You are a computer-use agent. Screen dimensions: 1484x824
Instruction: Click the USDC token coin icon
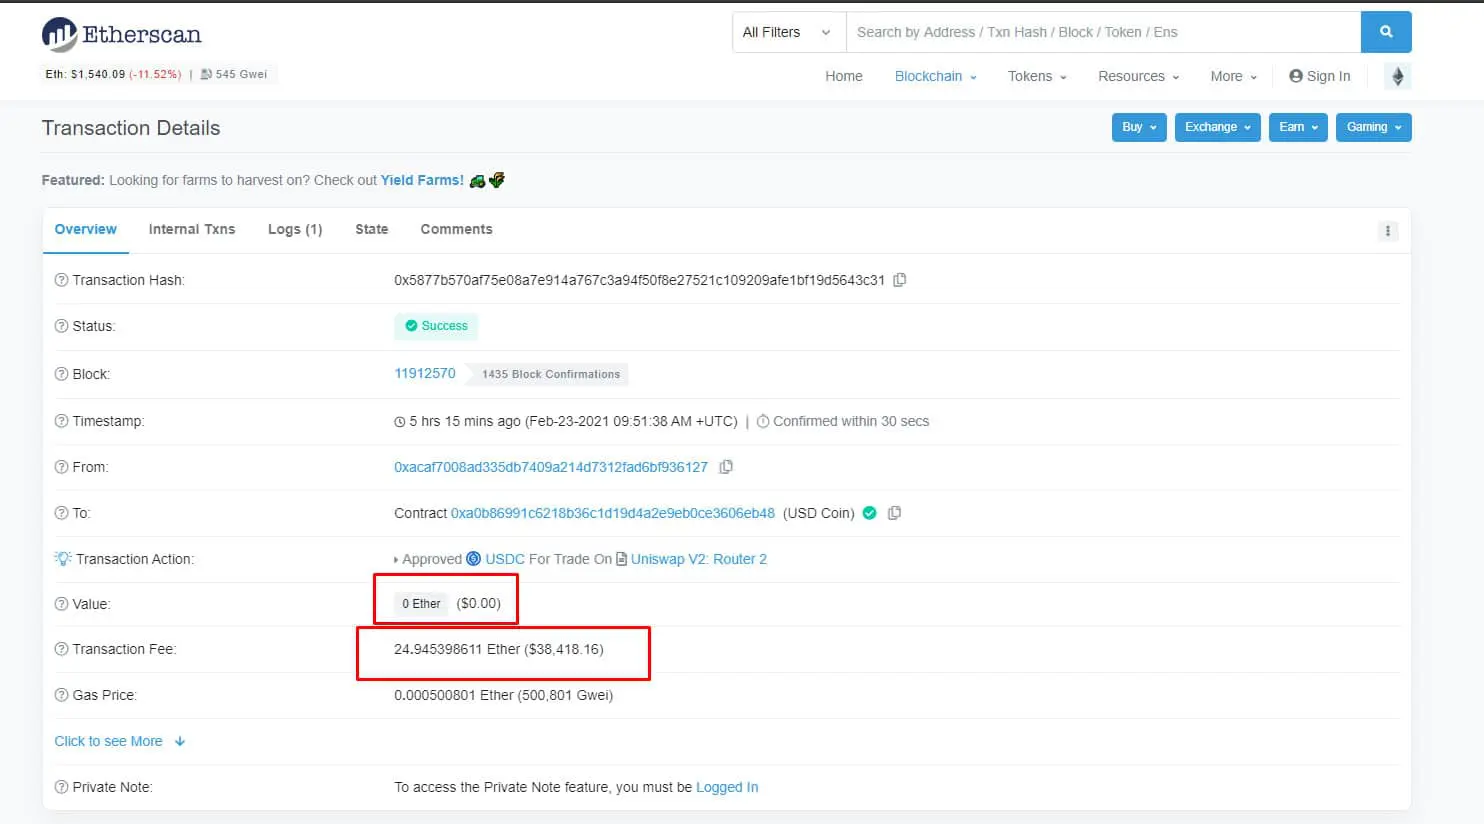click(474, 559)
